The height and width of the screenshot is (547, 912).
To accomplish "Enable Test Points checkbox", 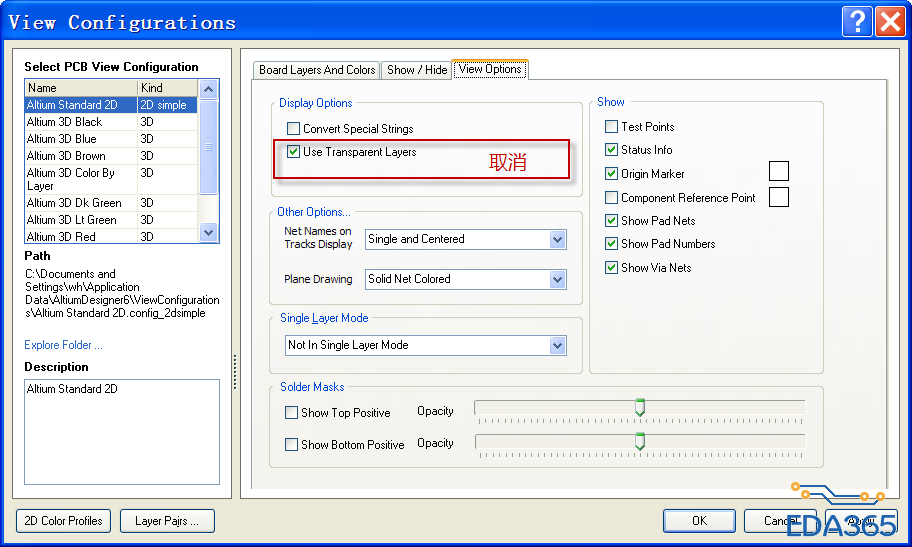I will coord(611,126).
